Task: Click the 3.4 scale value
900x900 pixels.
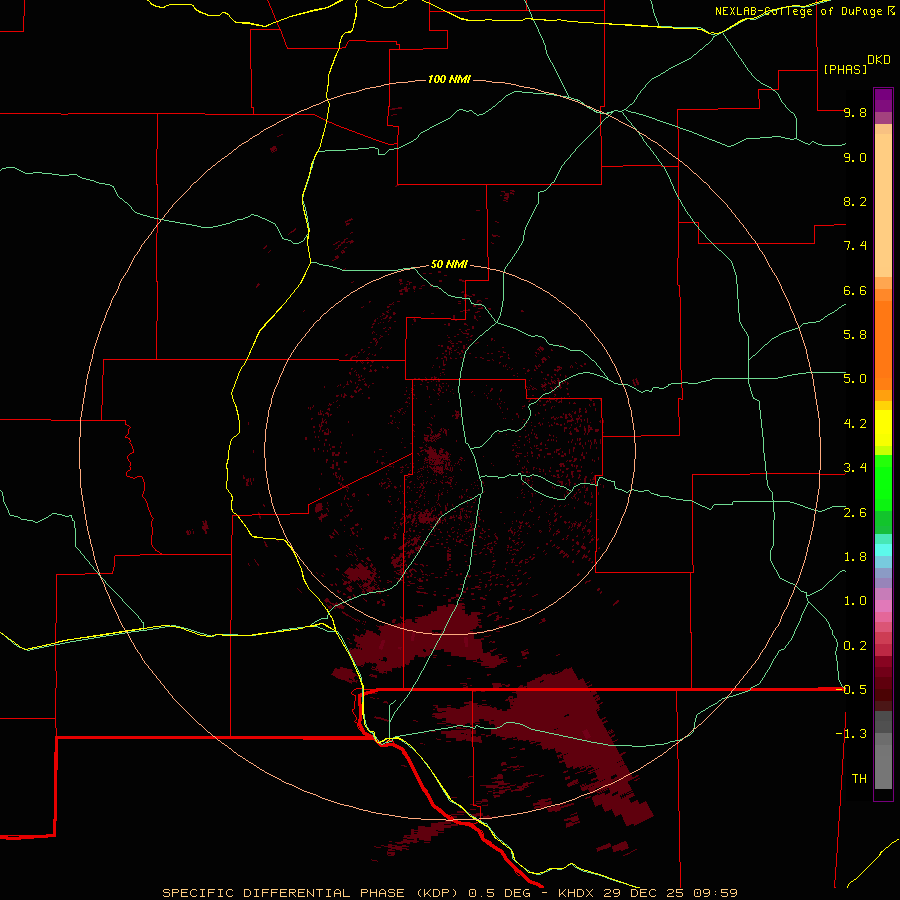Action: (x=855, y=468)
